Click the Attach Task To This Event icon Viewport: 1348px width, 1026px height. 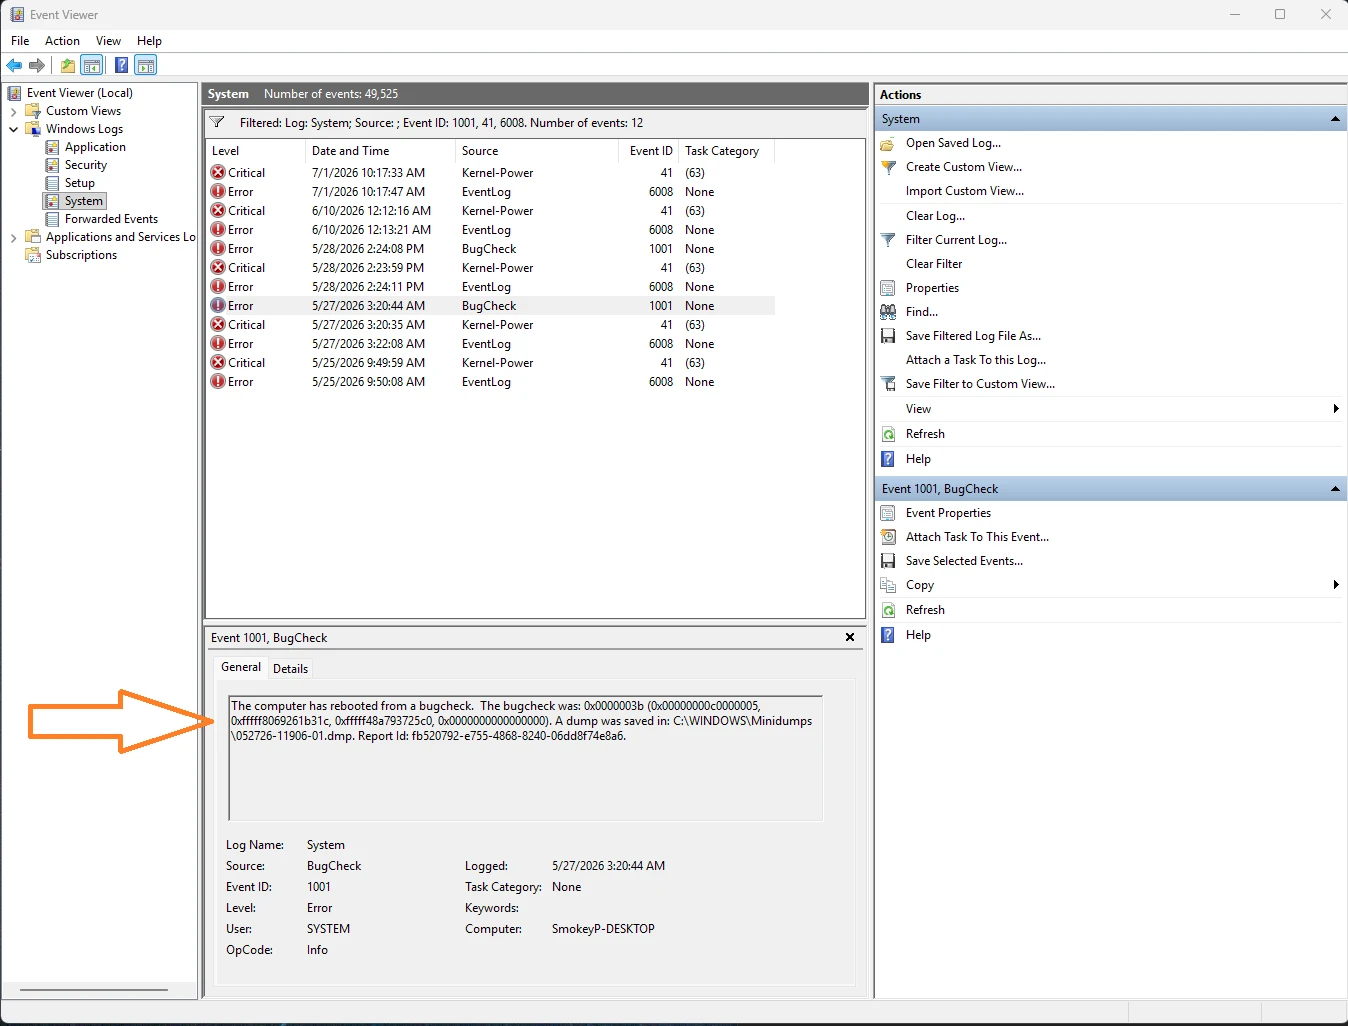tap(888, 537)
